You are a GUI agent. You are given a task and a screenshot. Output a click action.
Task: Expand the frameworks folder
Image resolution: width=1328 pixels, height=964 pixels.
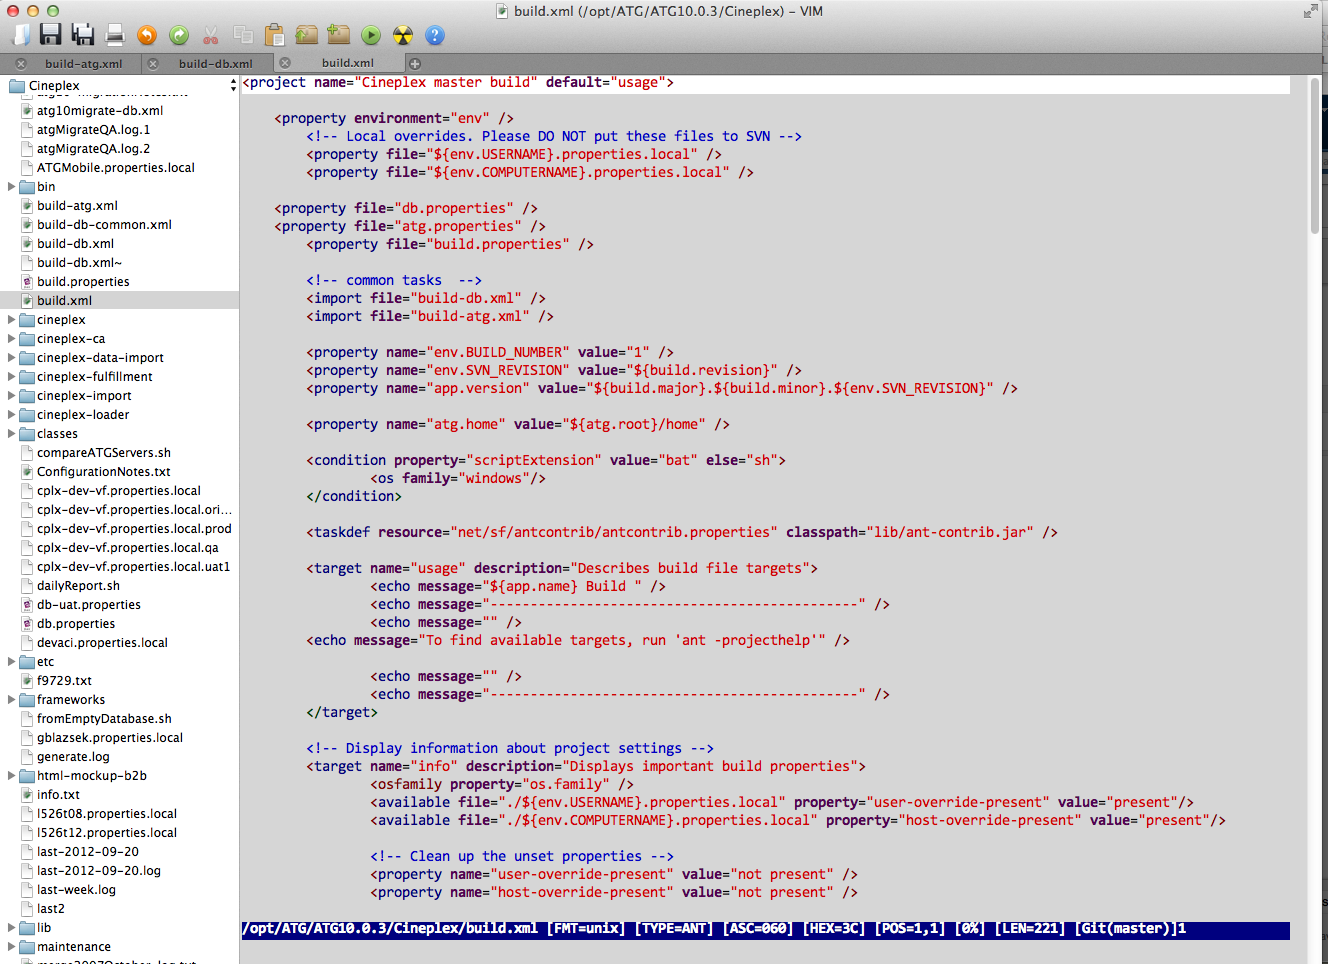coord(11,700)
